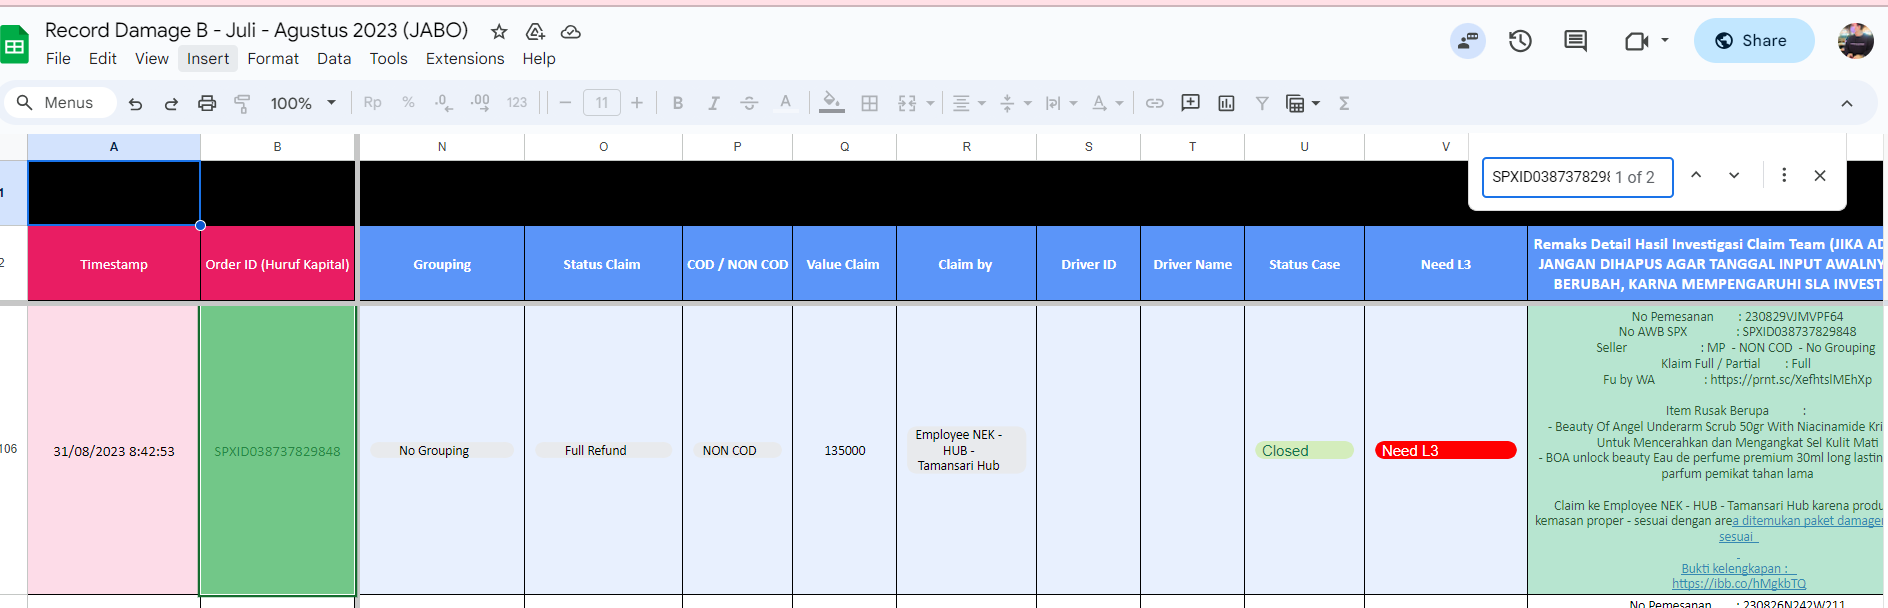
Task: Open the text color picker
Action: click(x=785, y=103)
